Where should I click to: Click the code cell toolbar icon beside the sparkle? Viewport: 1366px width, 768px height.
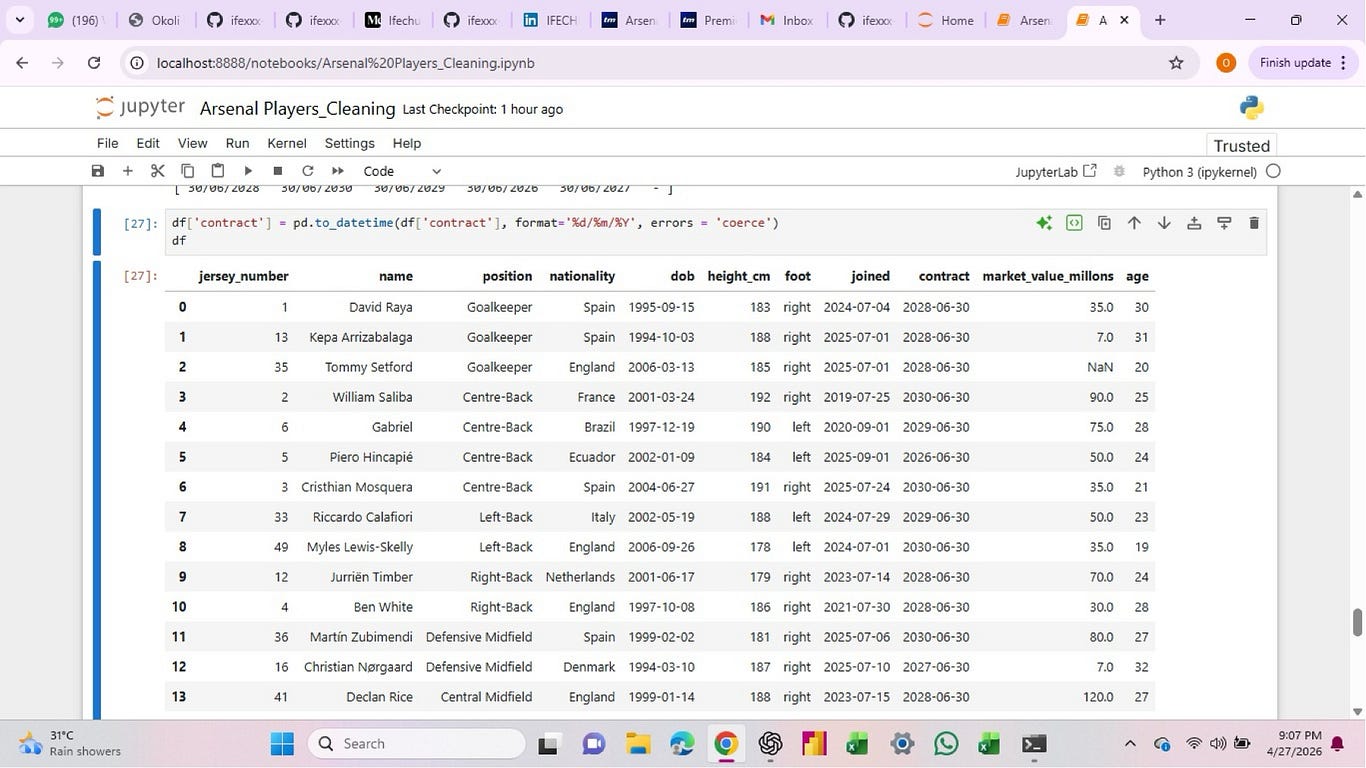pyautogui.click(x=1074, y=223)
